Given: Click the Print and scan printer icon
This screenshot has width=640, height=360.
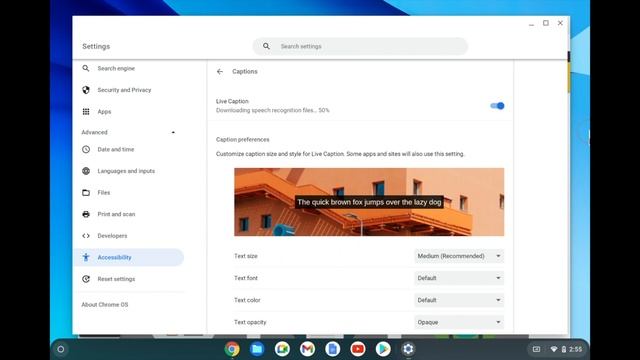Looking at the screenshot, I should 86,214.
